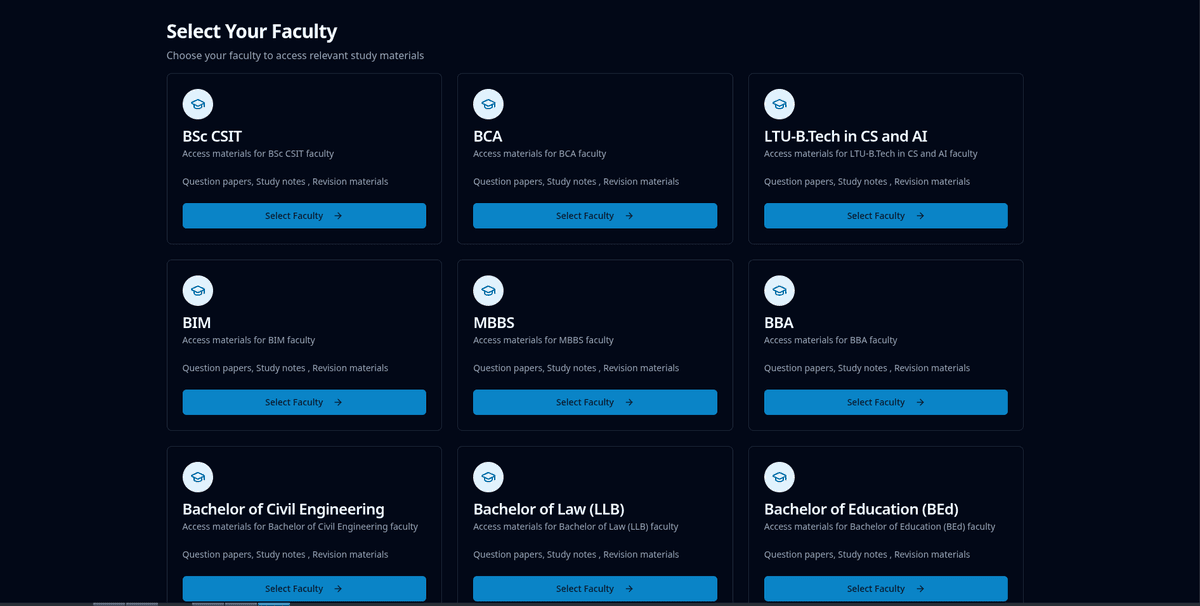Select Faculty for BIM
The height and width of the screenshot is (606, 1200).
pyautogui.click(x=304, y=402)
